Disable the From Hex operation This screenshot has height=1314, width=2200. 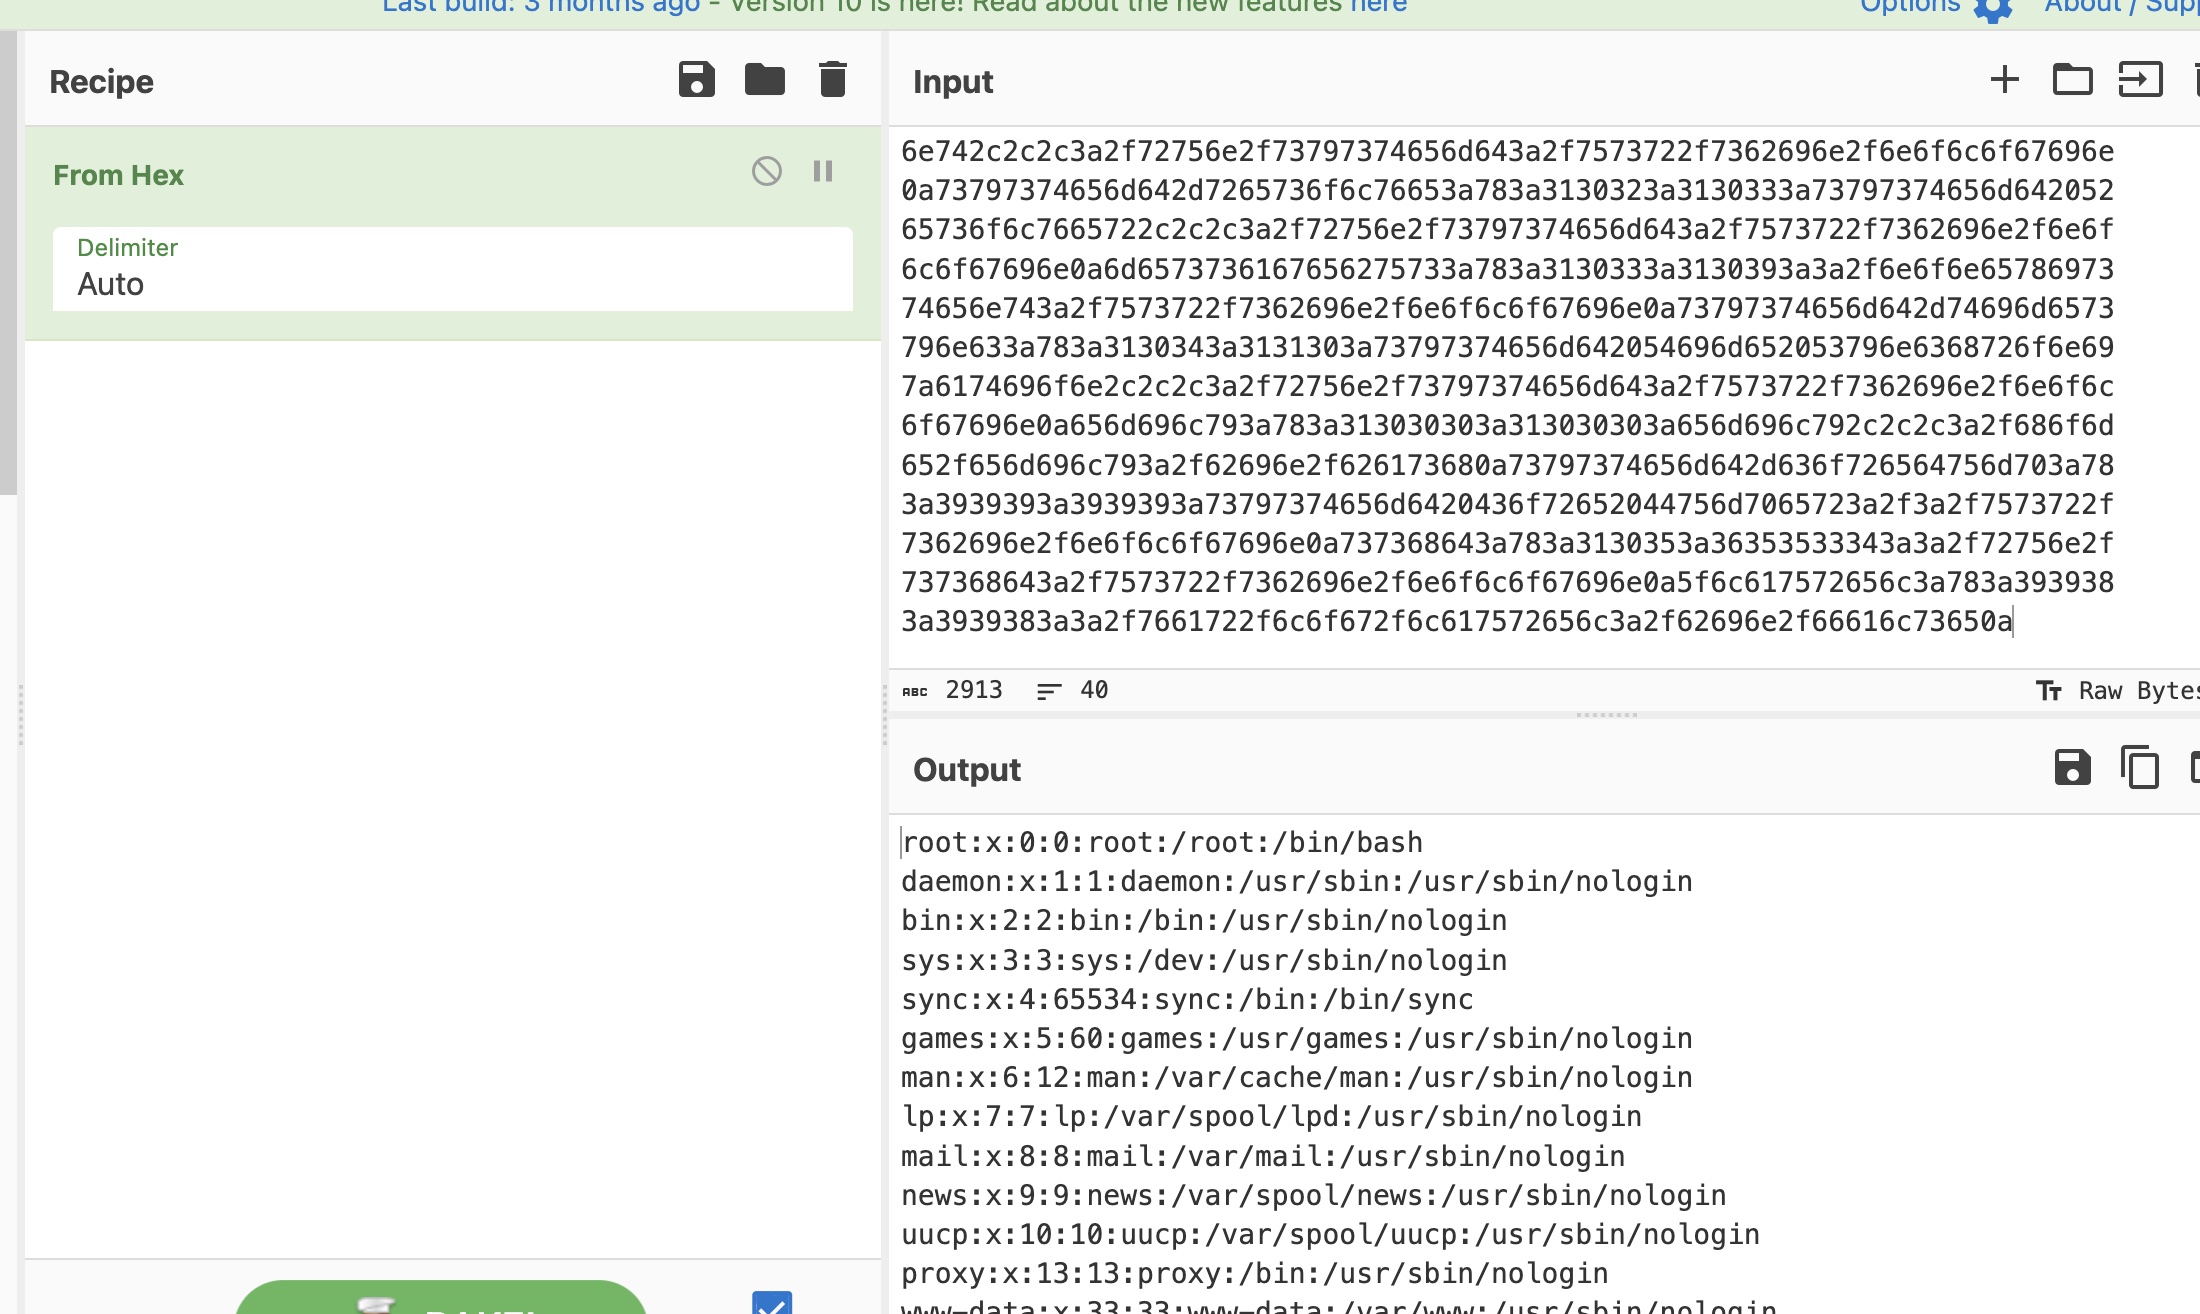767,171
